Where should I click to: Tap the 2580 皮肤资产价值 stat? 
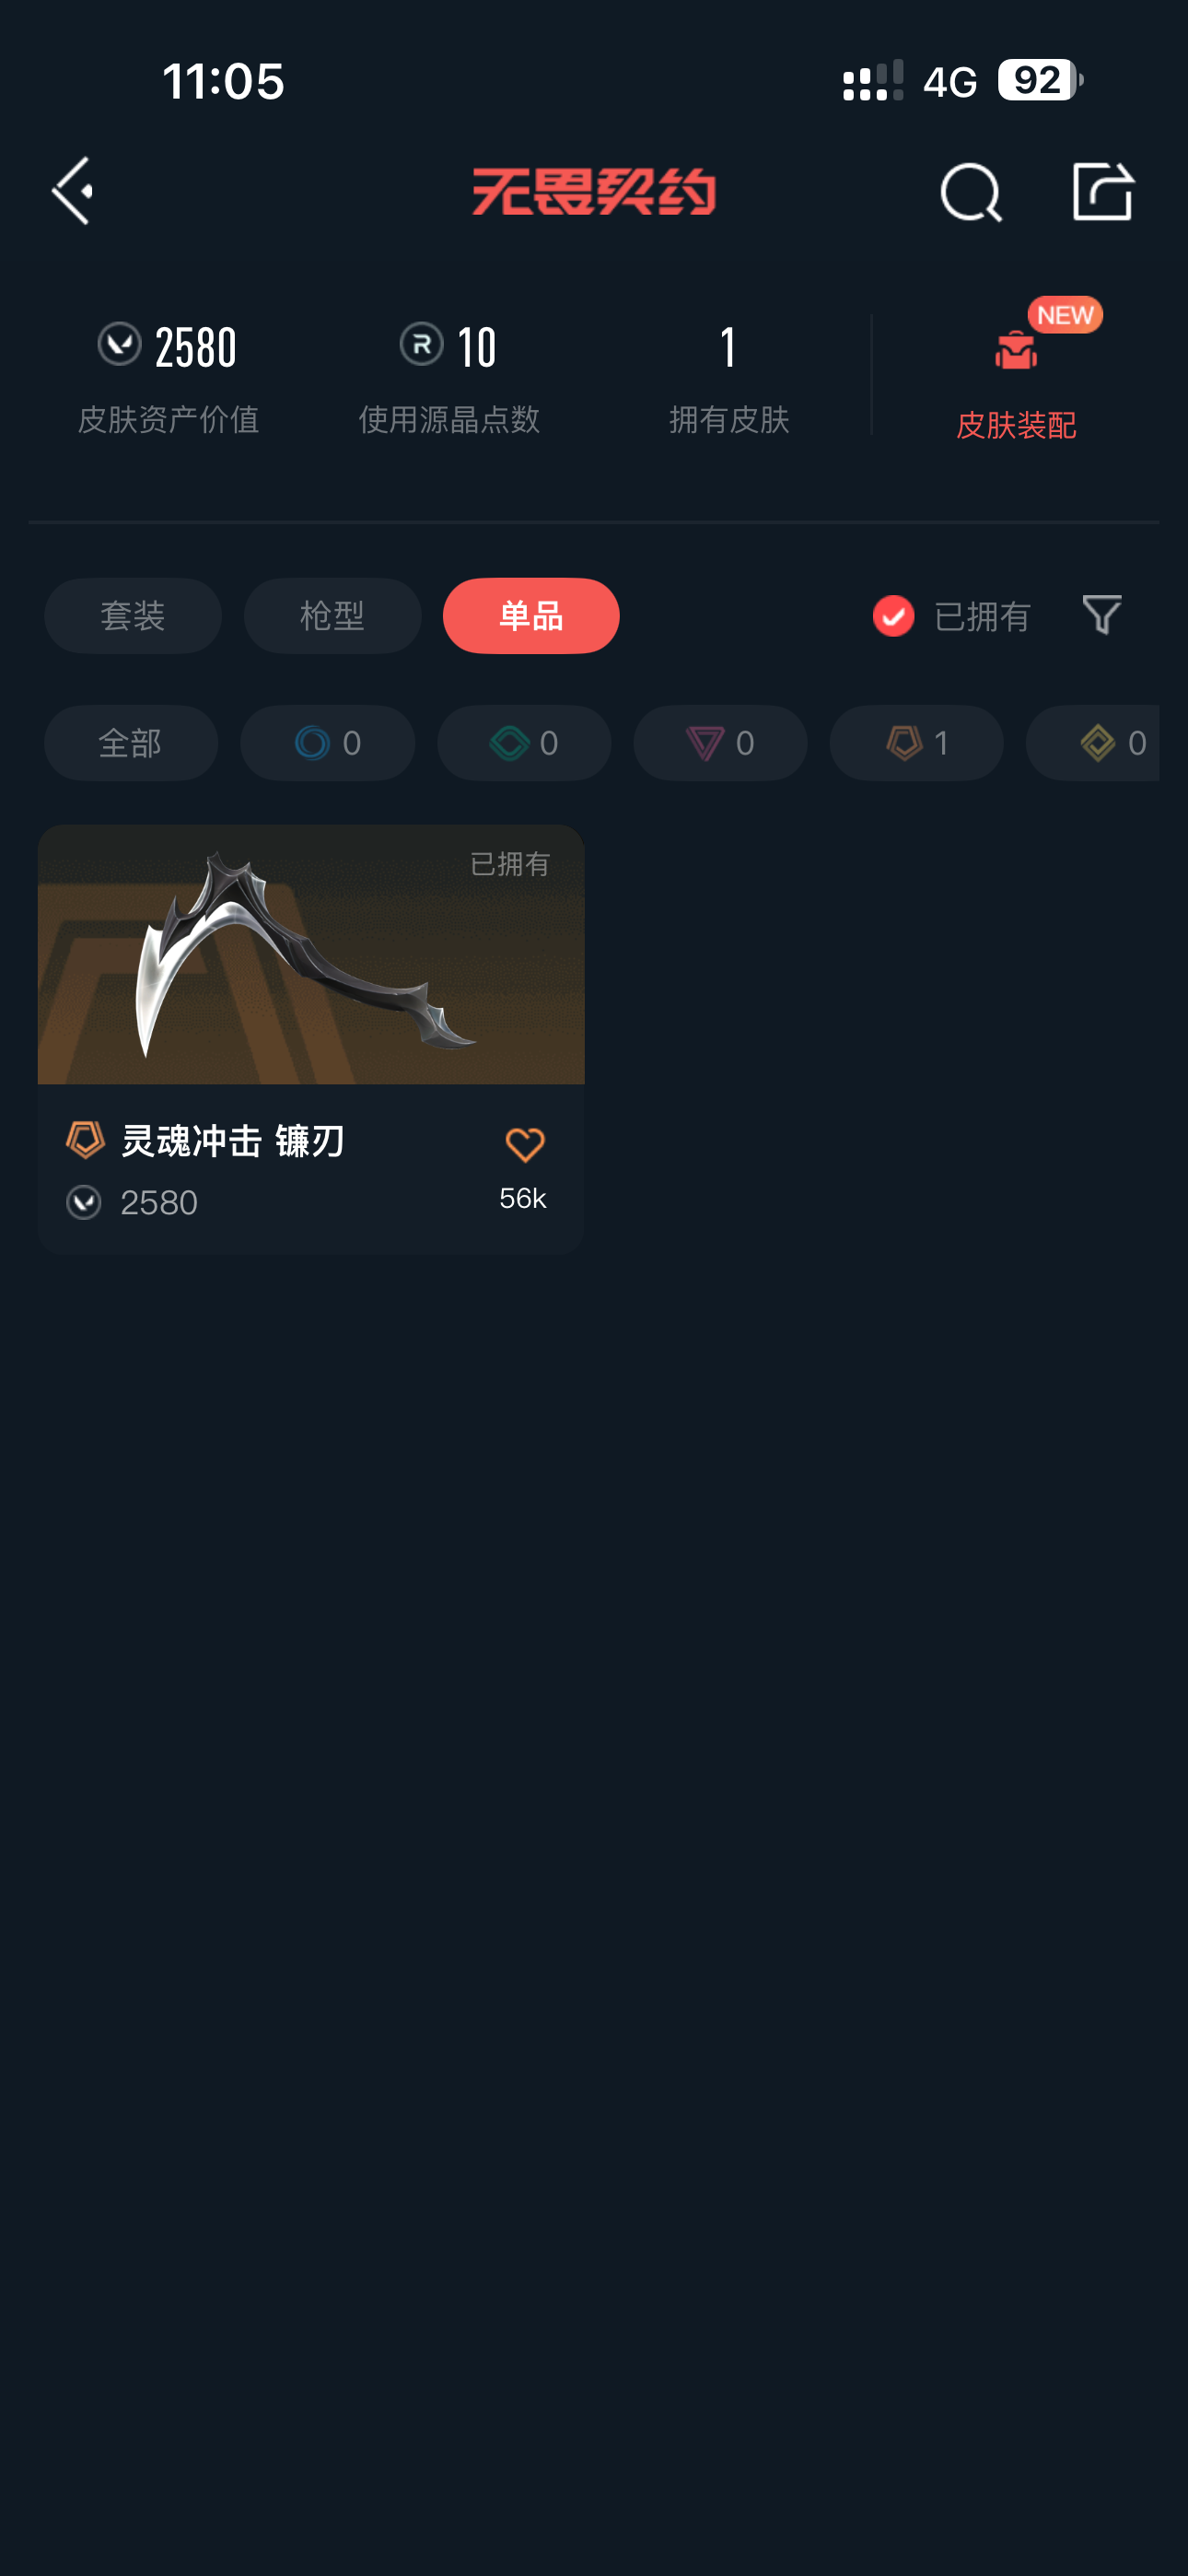[168, 377]
